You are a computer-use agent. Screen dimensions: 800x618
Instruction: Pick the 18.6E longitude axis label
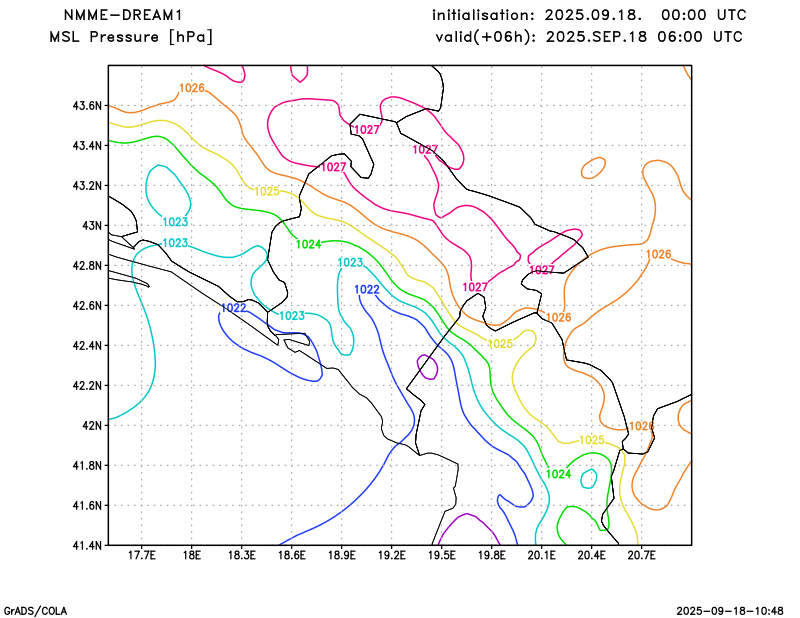[x=292, y=555]
